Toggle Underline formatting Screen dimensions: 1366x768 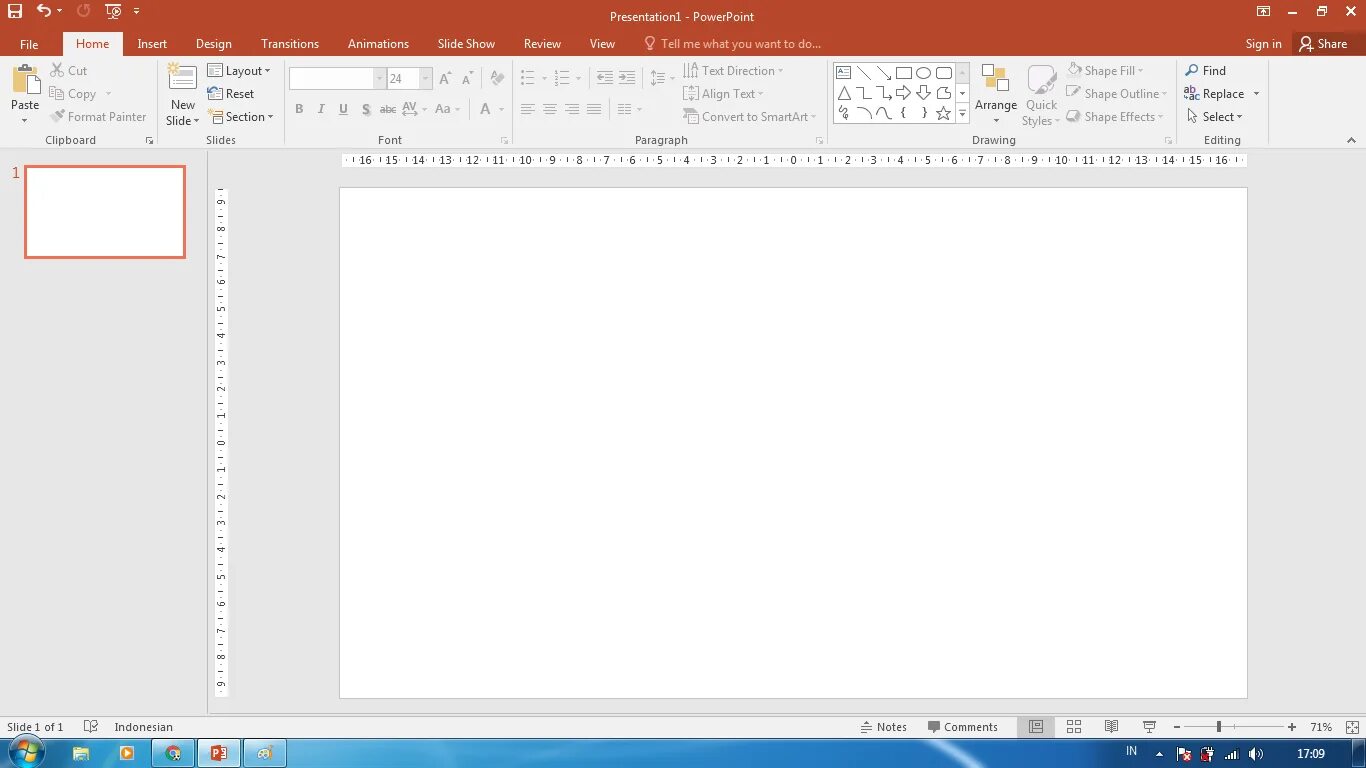click(x=343, y=109)
